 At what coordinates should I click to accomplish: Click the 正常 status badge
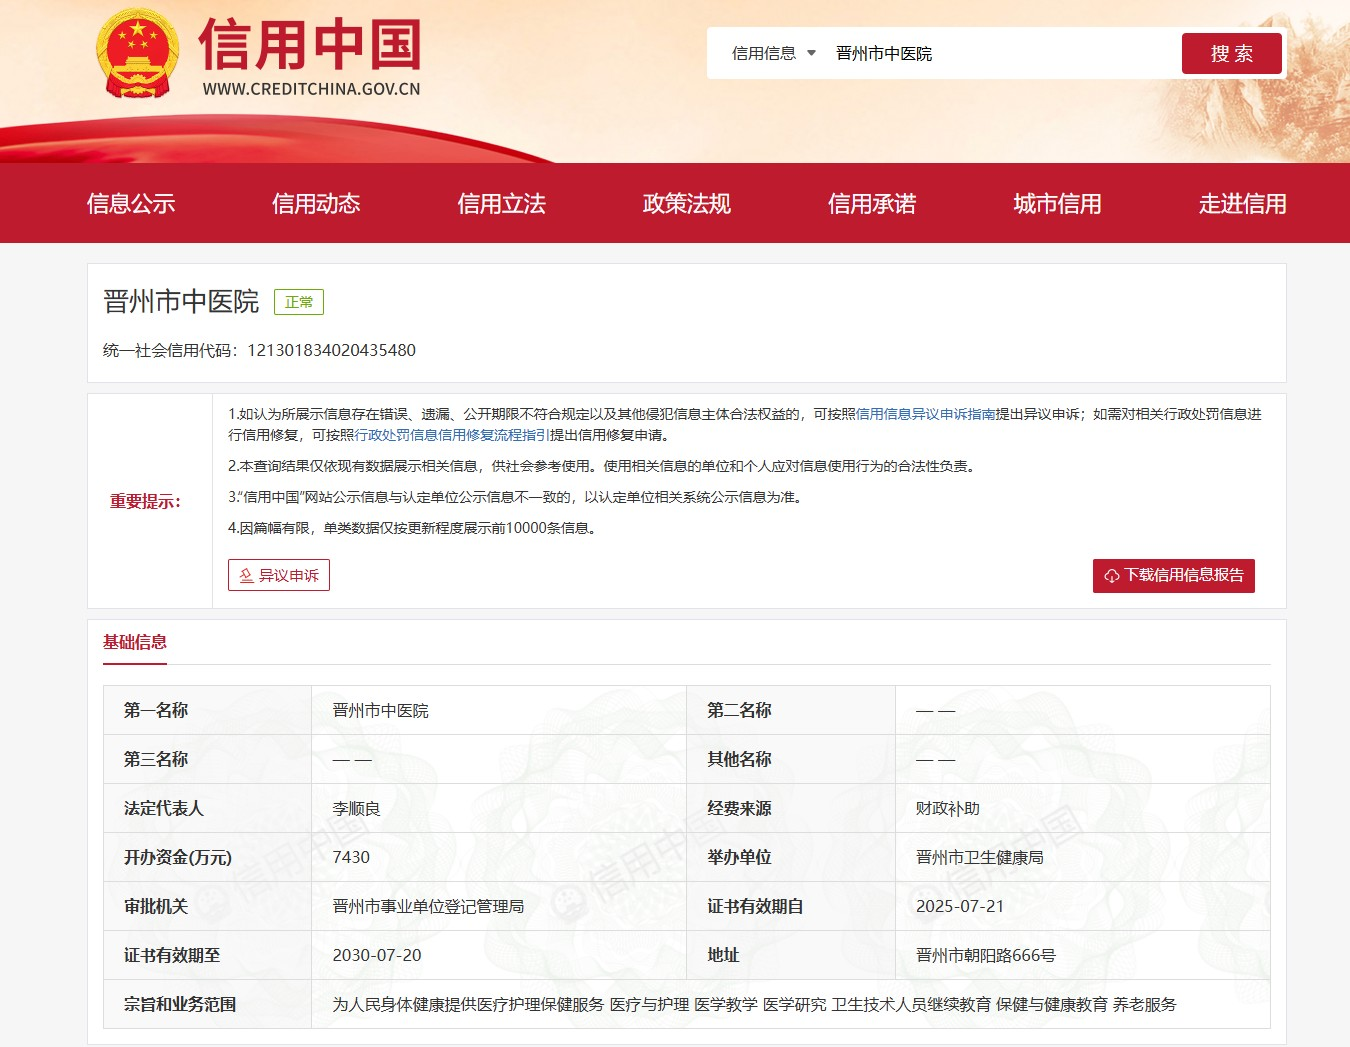click(298, 302)
